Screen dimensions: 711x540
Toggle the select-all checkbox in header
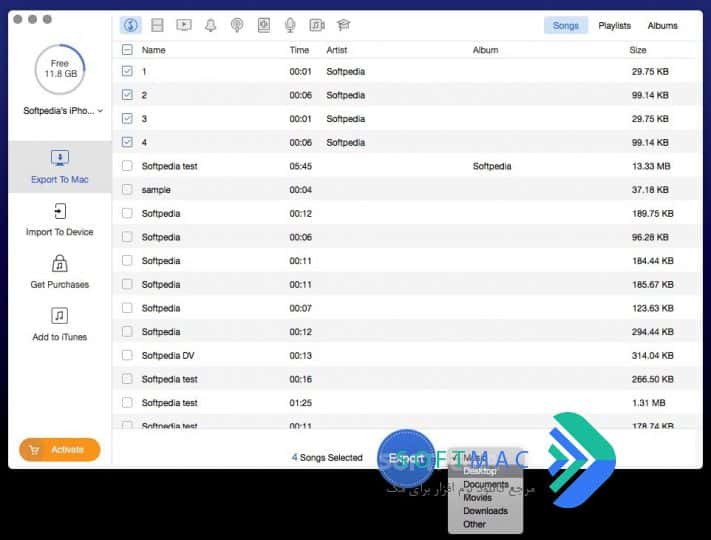127,50
